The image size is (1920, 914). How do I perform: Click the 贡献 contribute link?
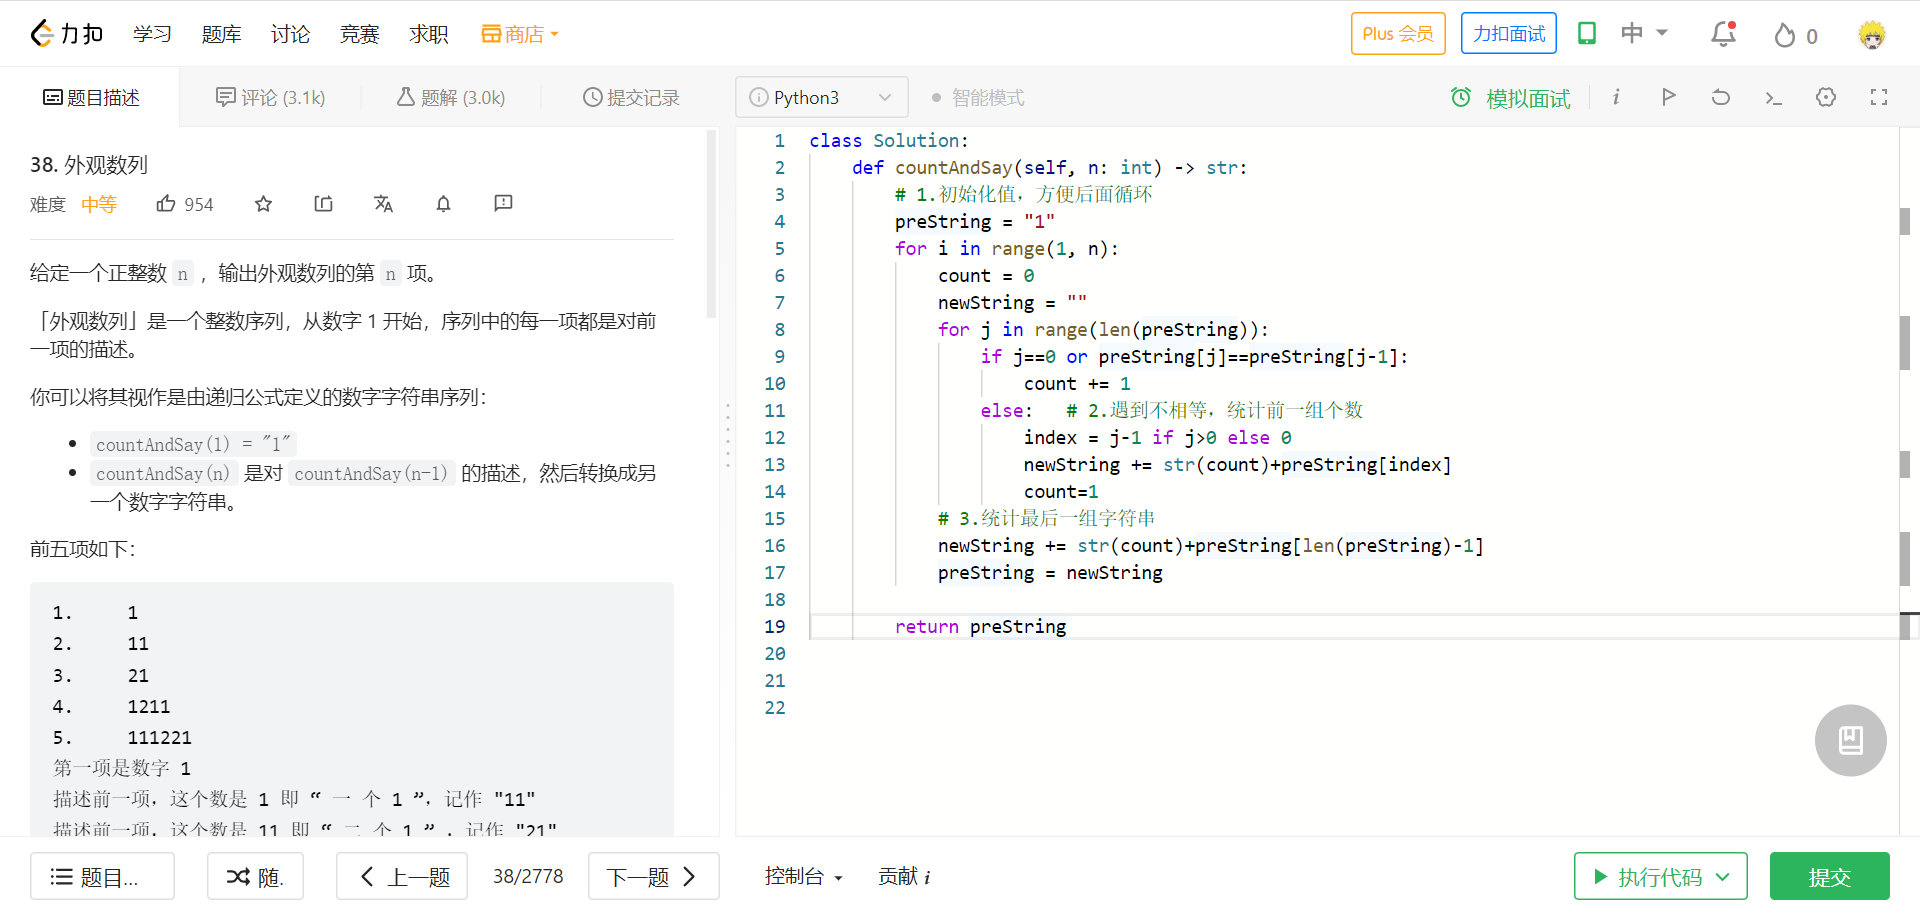click(904, 876)
